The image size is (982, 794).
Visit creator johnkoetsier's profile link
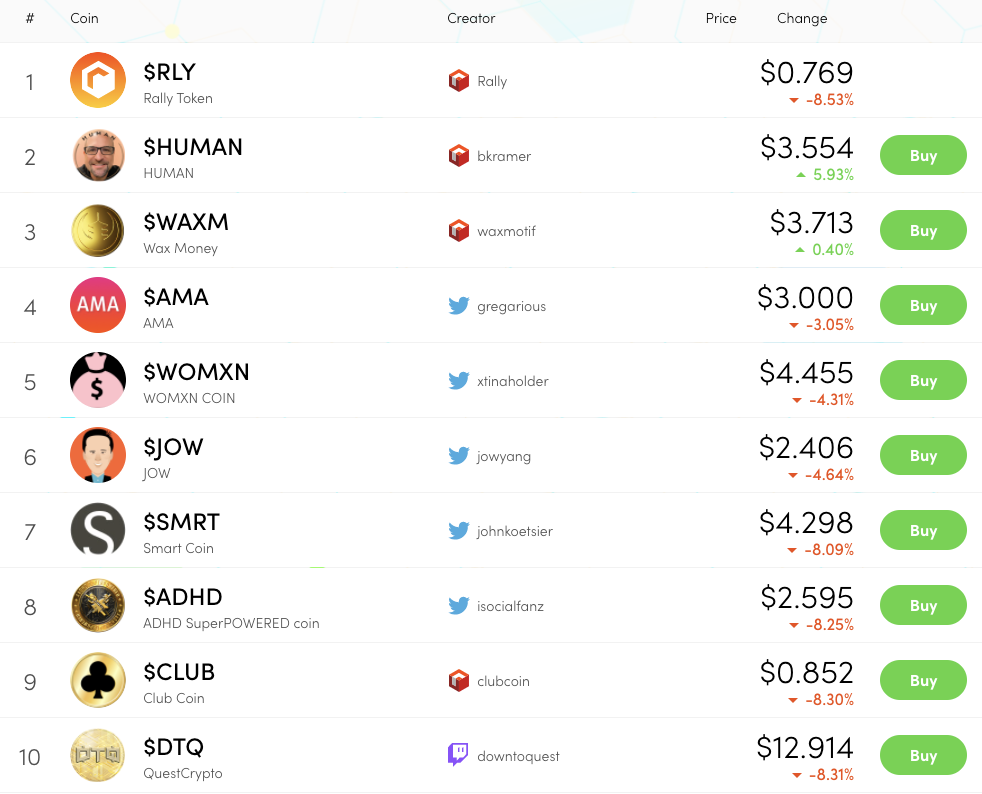515,531
